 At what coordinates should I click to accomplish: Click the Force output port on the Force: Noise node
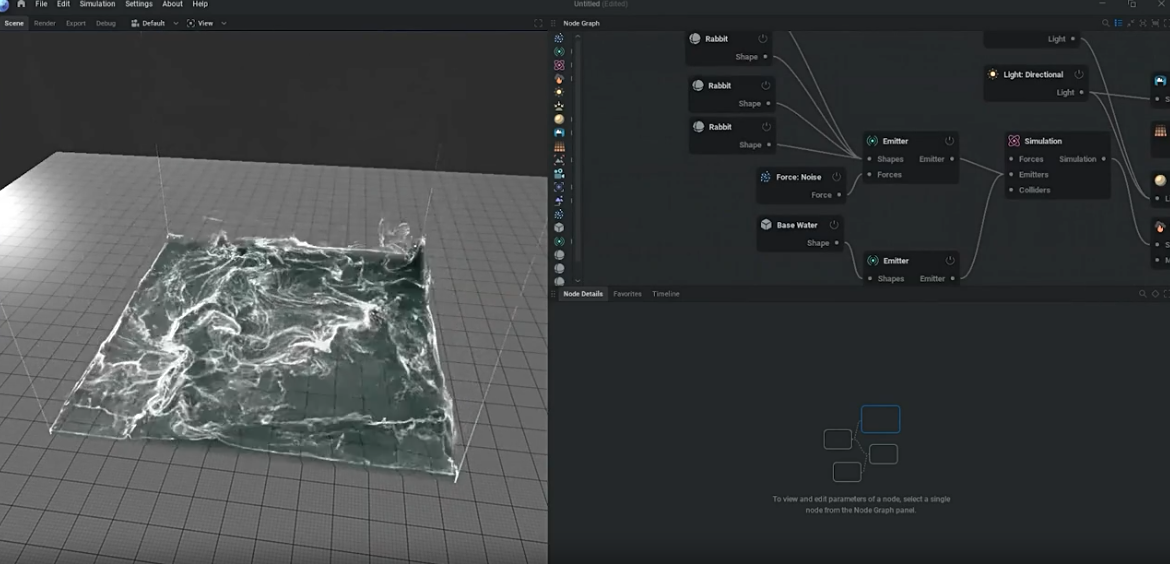839,195
